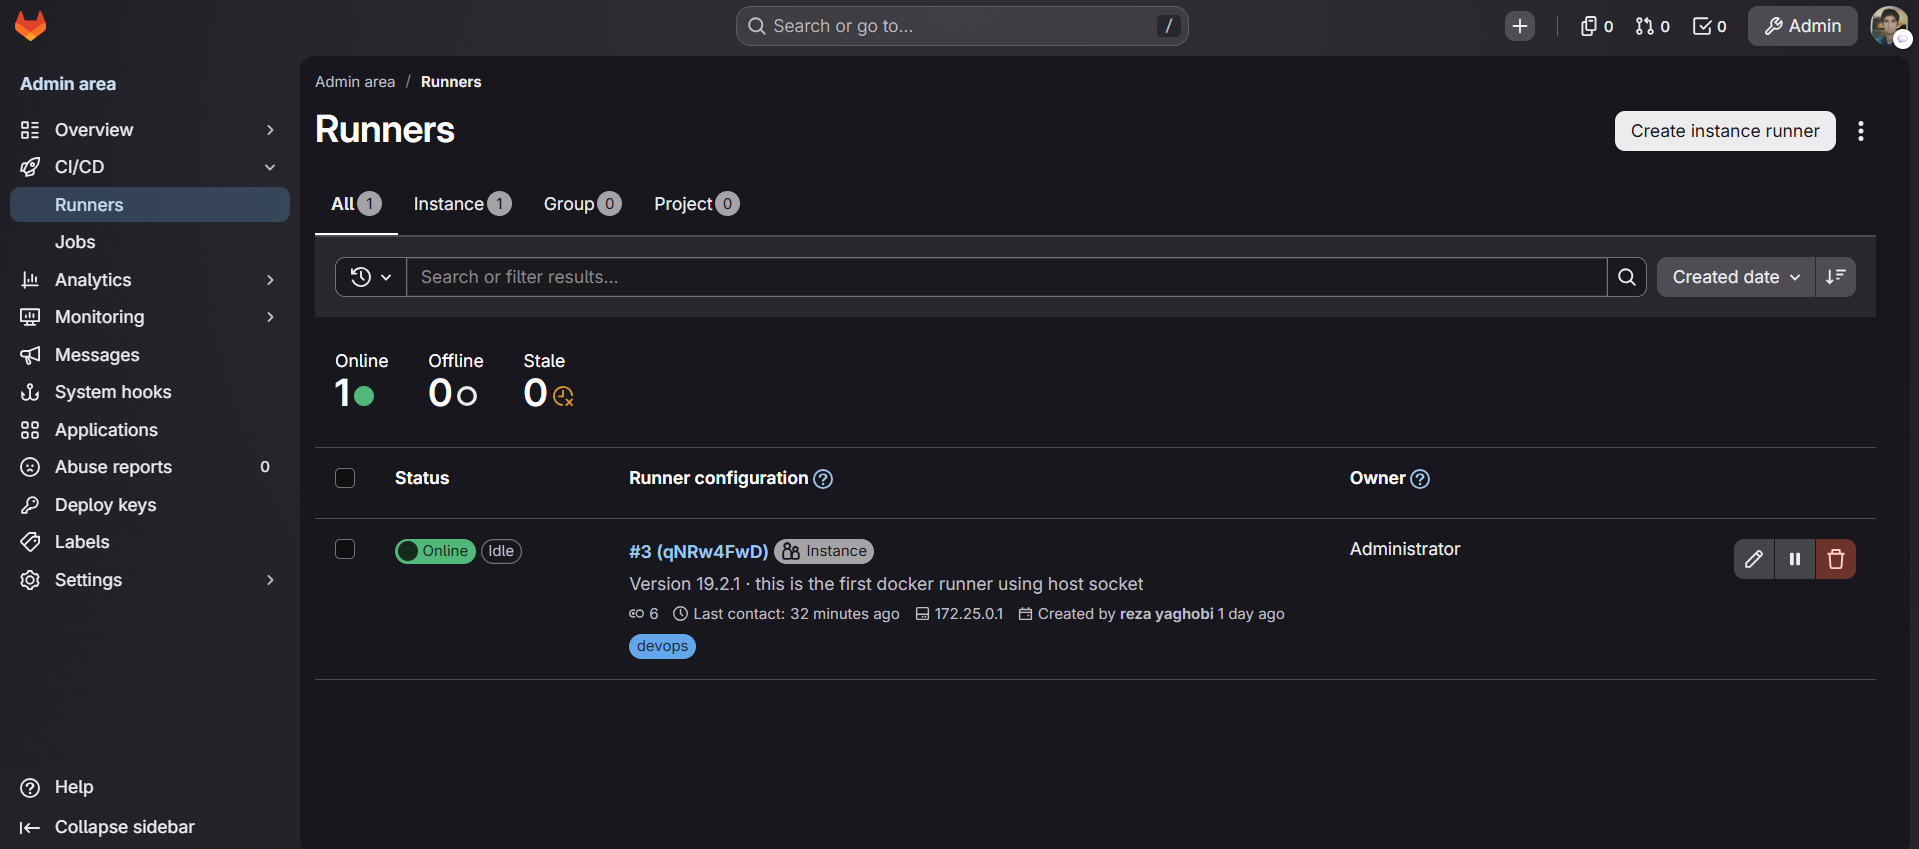This screenshot has height=849, width=1919.
Task: Click the Administrator owner text
Action: [1405, 549]
